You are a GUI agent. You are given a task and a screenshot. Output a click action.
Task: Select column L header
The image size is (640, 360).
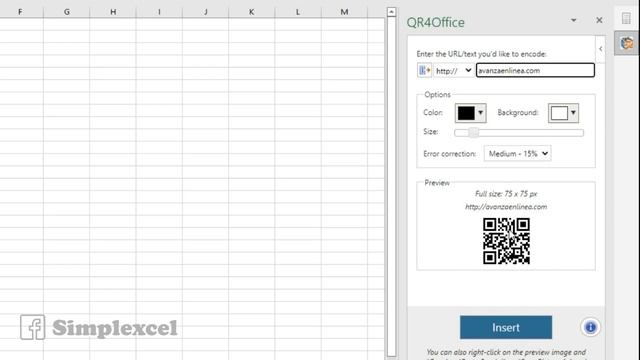(298, 12)
